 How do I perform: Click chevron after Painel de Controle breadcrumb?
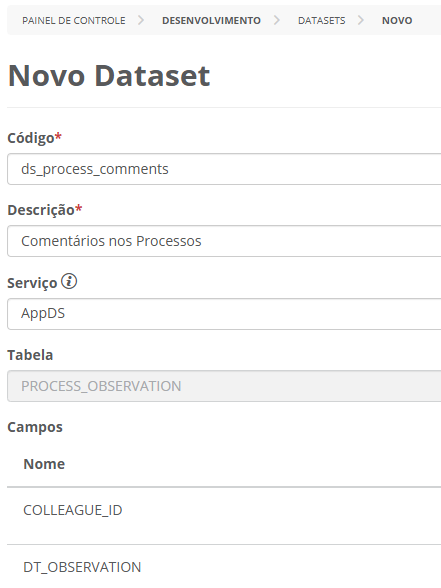click(x=141, y=20)
